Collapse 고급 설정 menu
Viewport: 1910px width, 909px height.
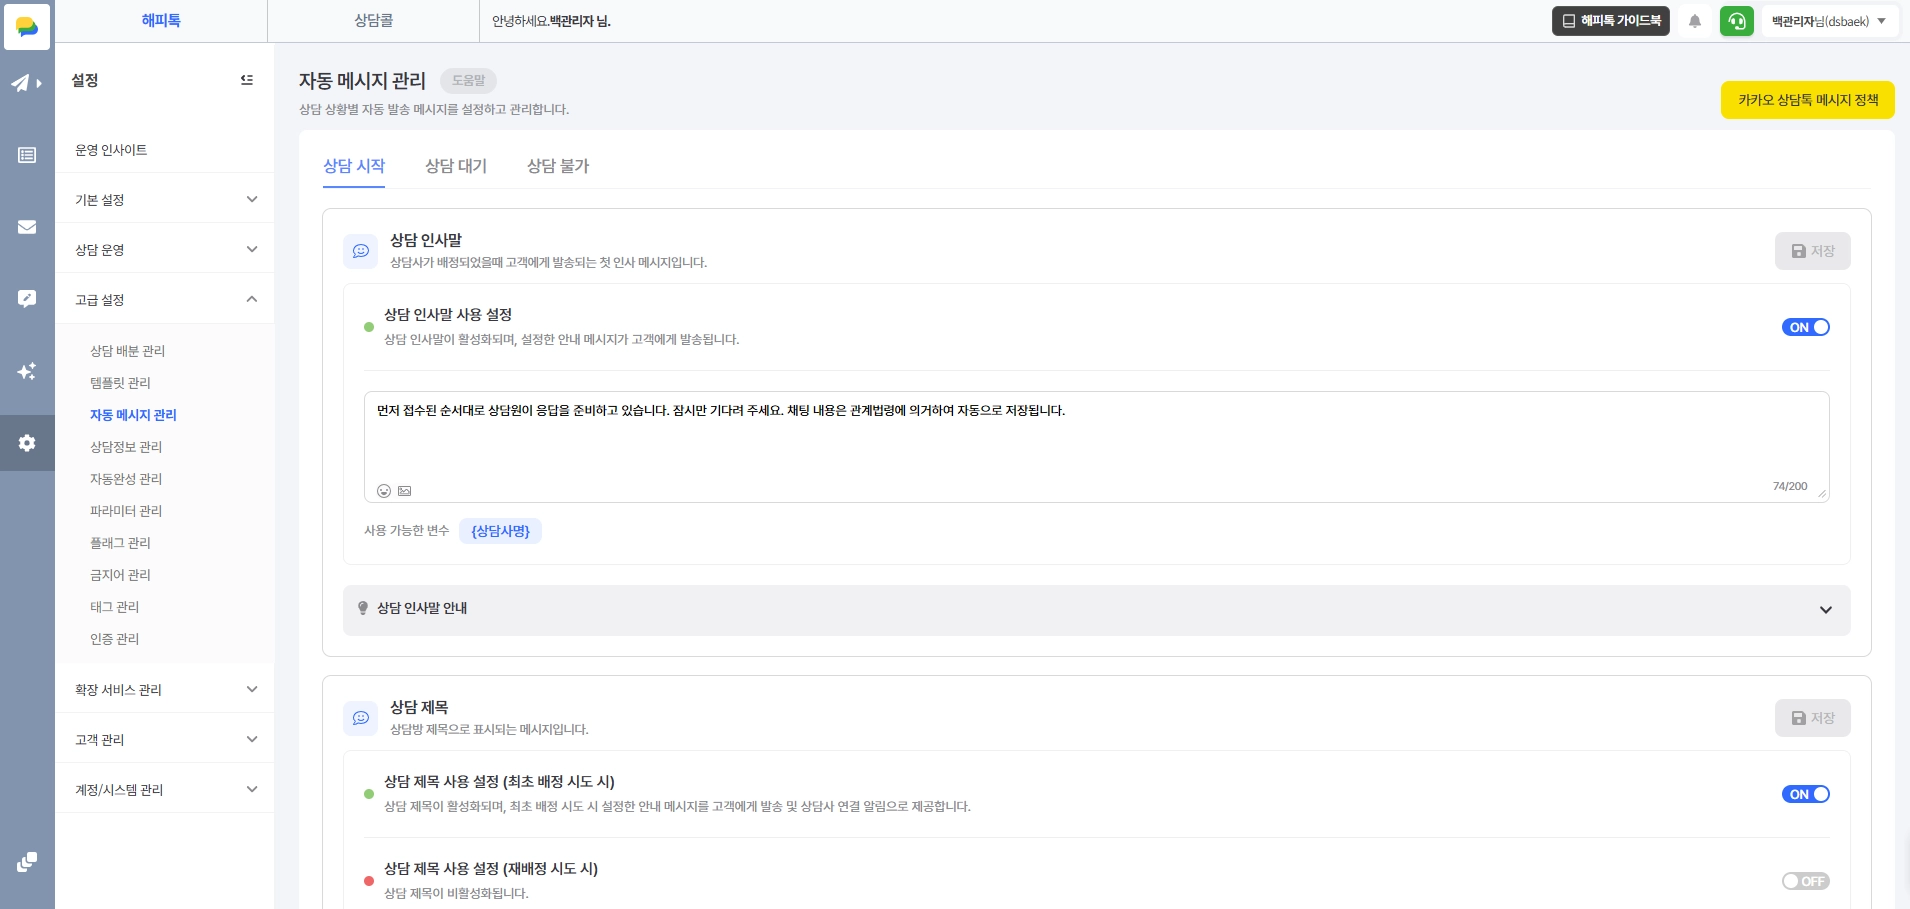(x=165, y=299)
